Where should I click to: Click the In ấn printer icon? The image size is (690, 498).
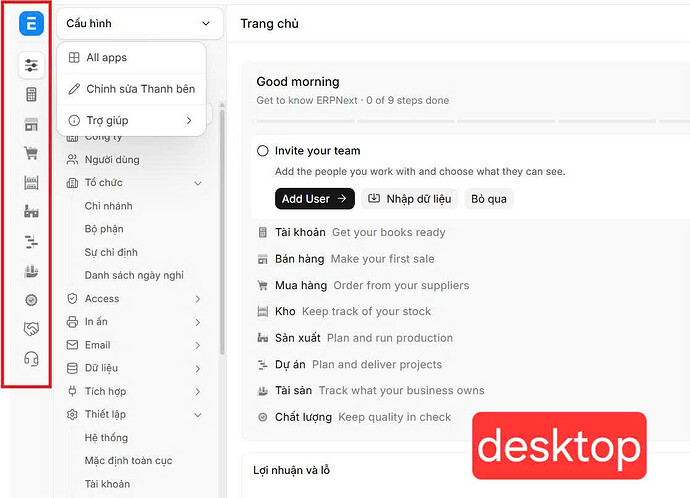tap(72, 322)
